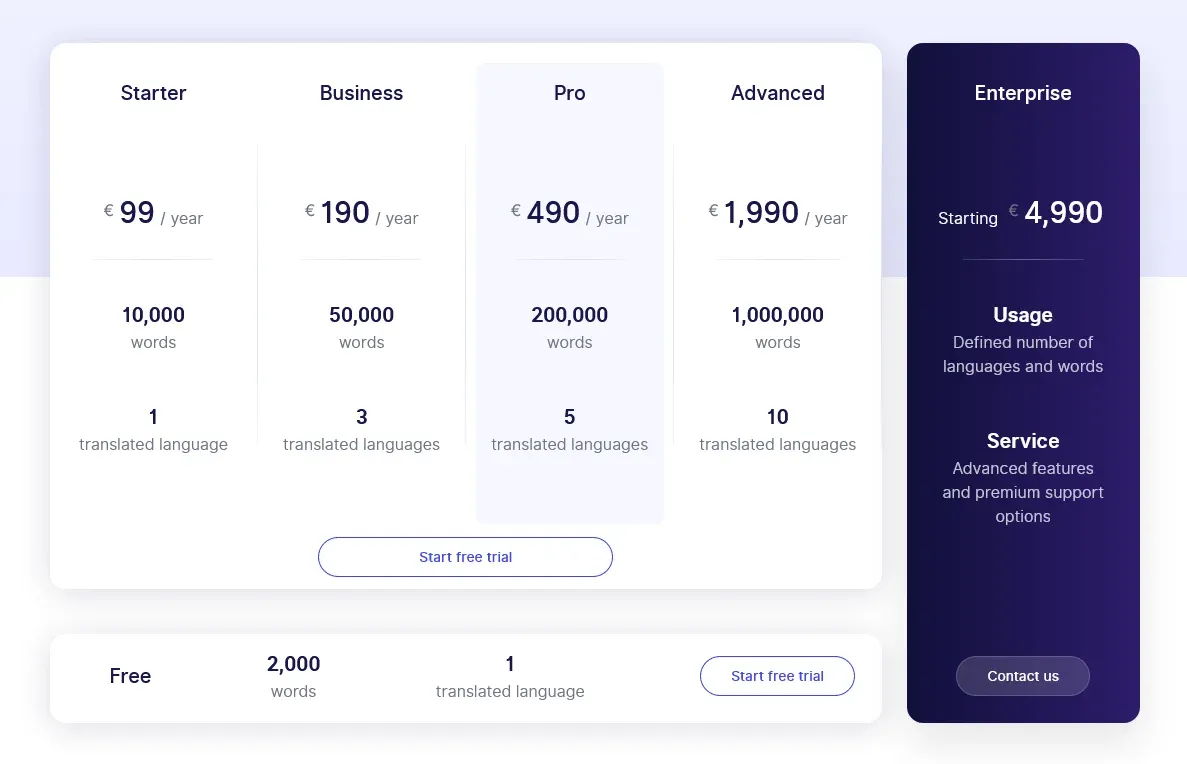The width and height of the screenshot is (1187, 764).
Task: Click the 200,000 words figure
Action: [569, 315]
